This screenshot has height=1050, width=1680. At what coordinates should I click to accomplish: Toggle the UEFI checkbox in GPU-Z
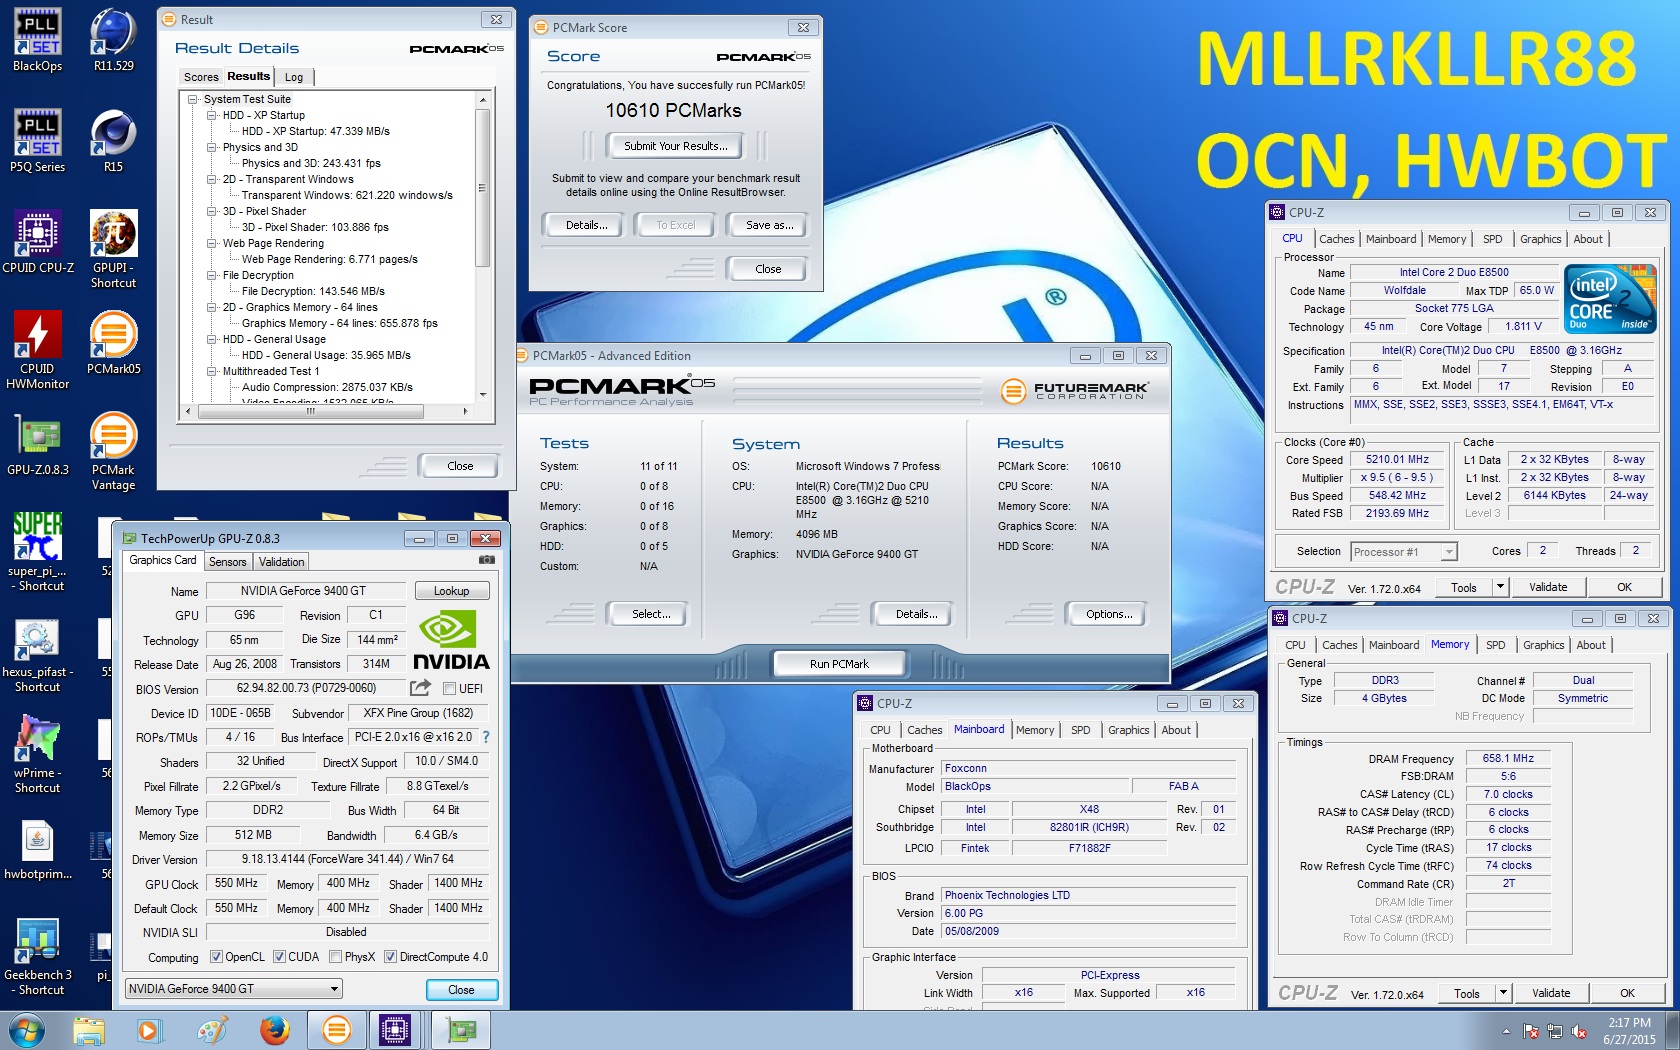click(449, 688)
